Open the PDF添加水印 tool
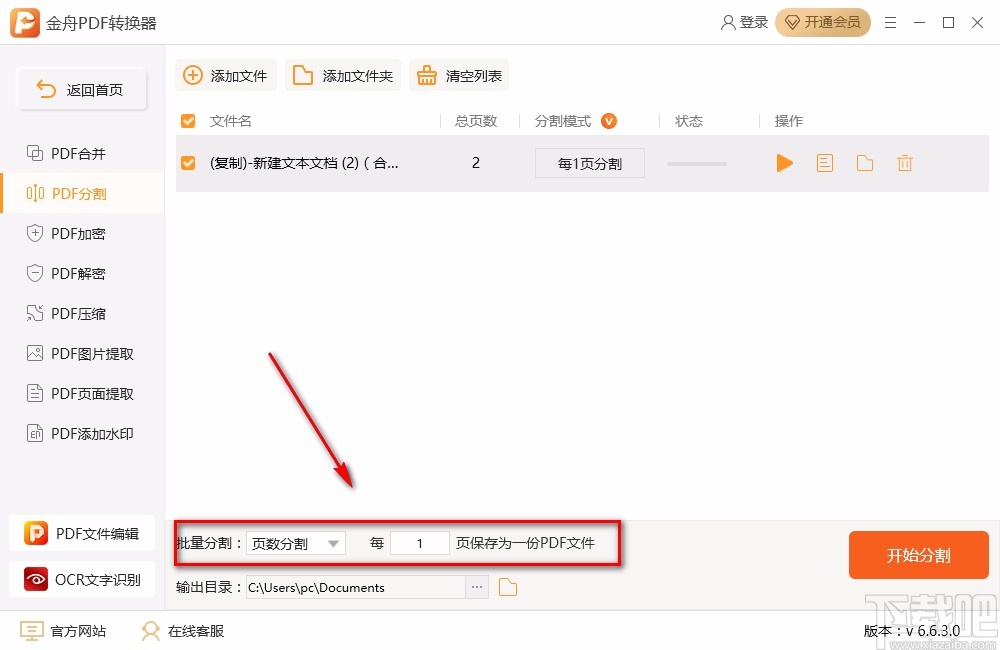Image resolution: width=1000 pixels, height=650 pixels. coord(80,433)
